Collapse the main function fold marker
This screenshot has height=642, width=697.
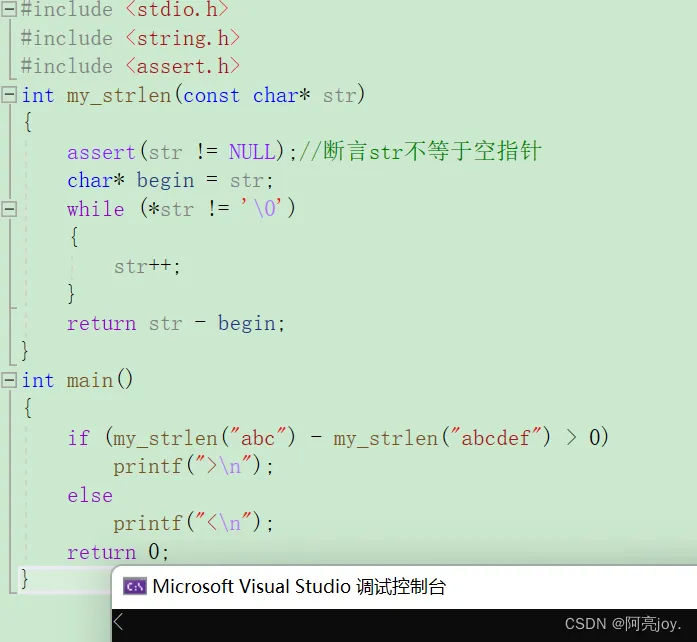point(9,380)
